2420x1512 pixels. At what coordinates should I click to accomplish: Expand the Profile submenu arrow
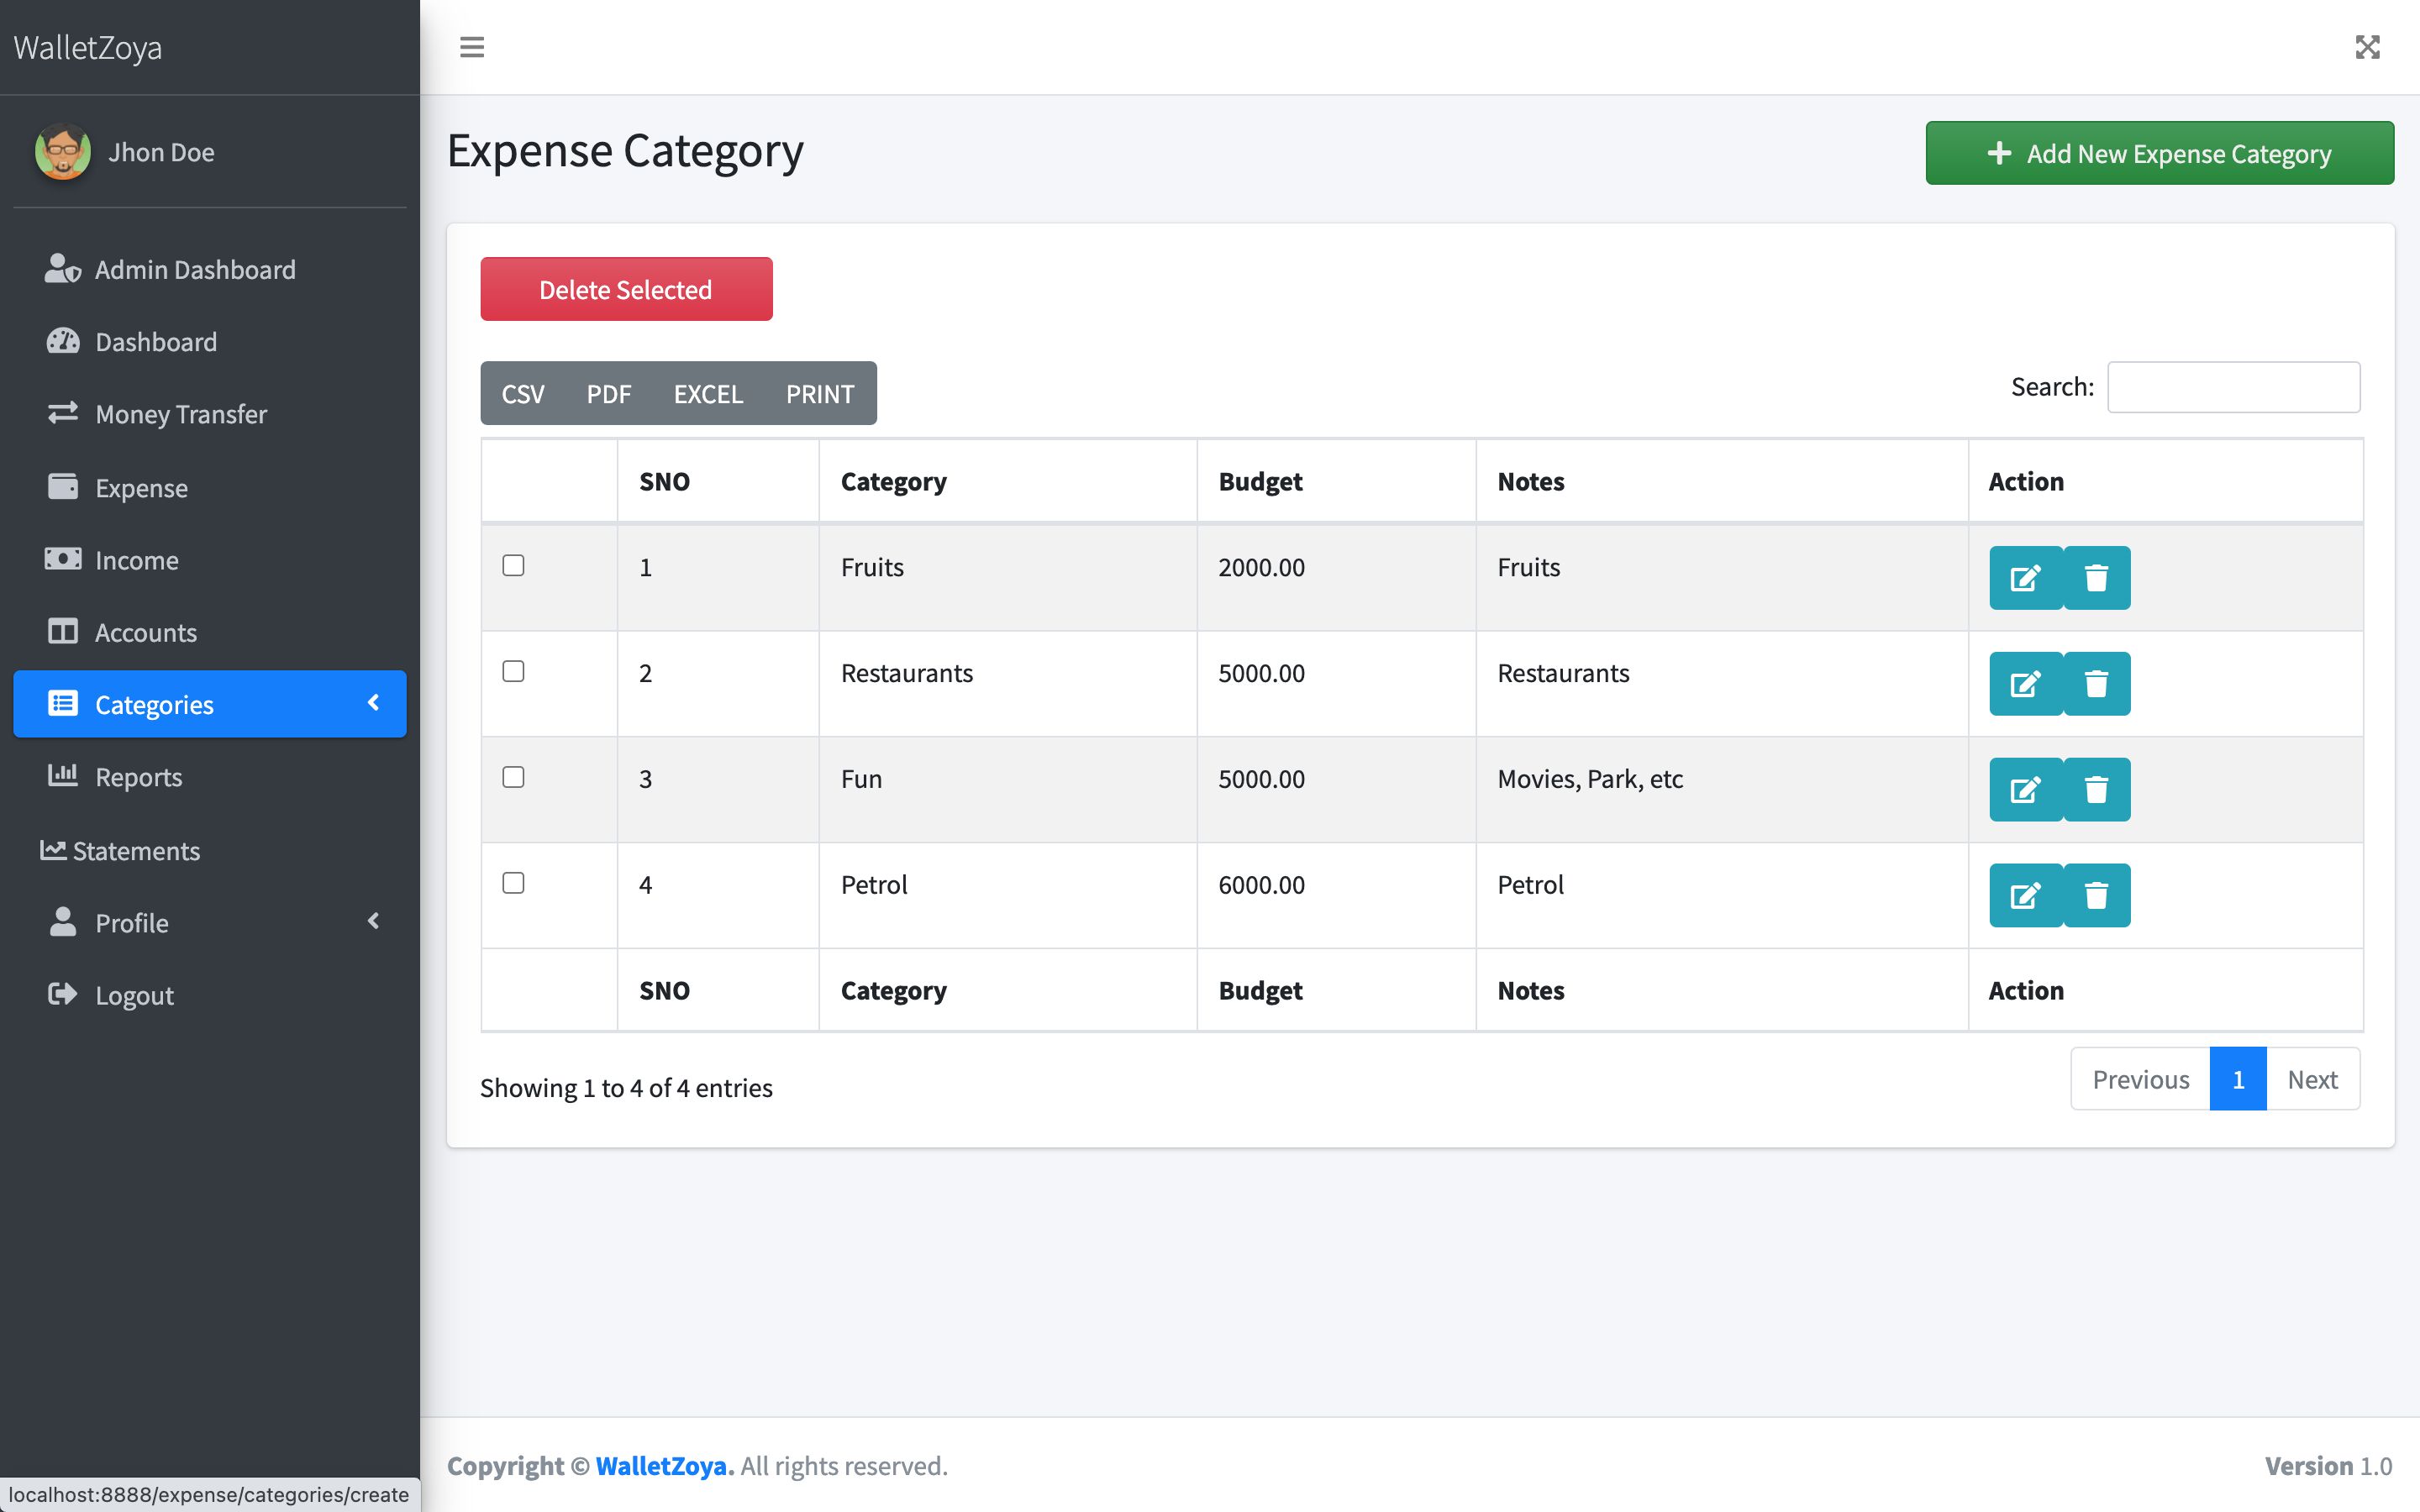pos(374,921)
